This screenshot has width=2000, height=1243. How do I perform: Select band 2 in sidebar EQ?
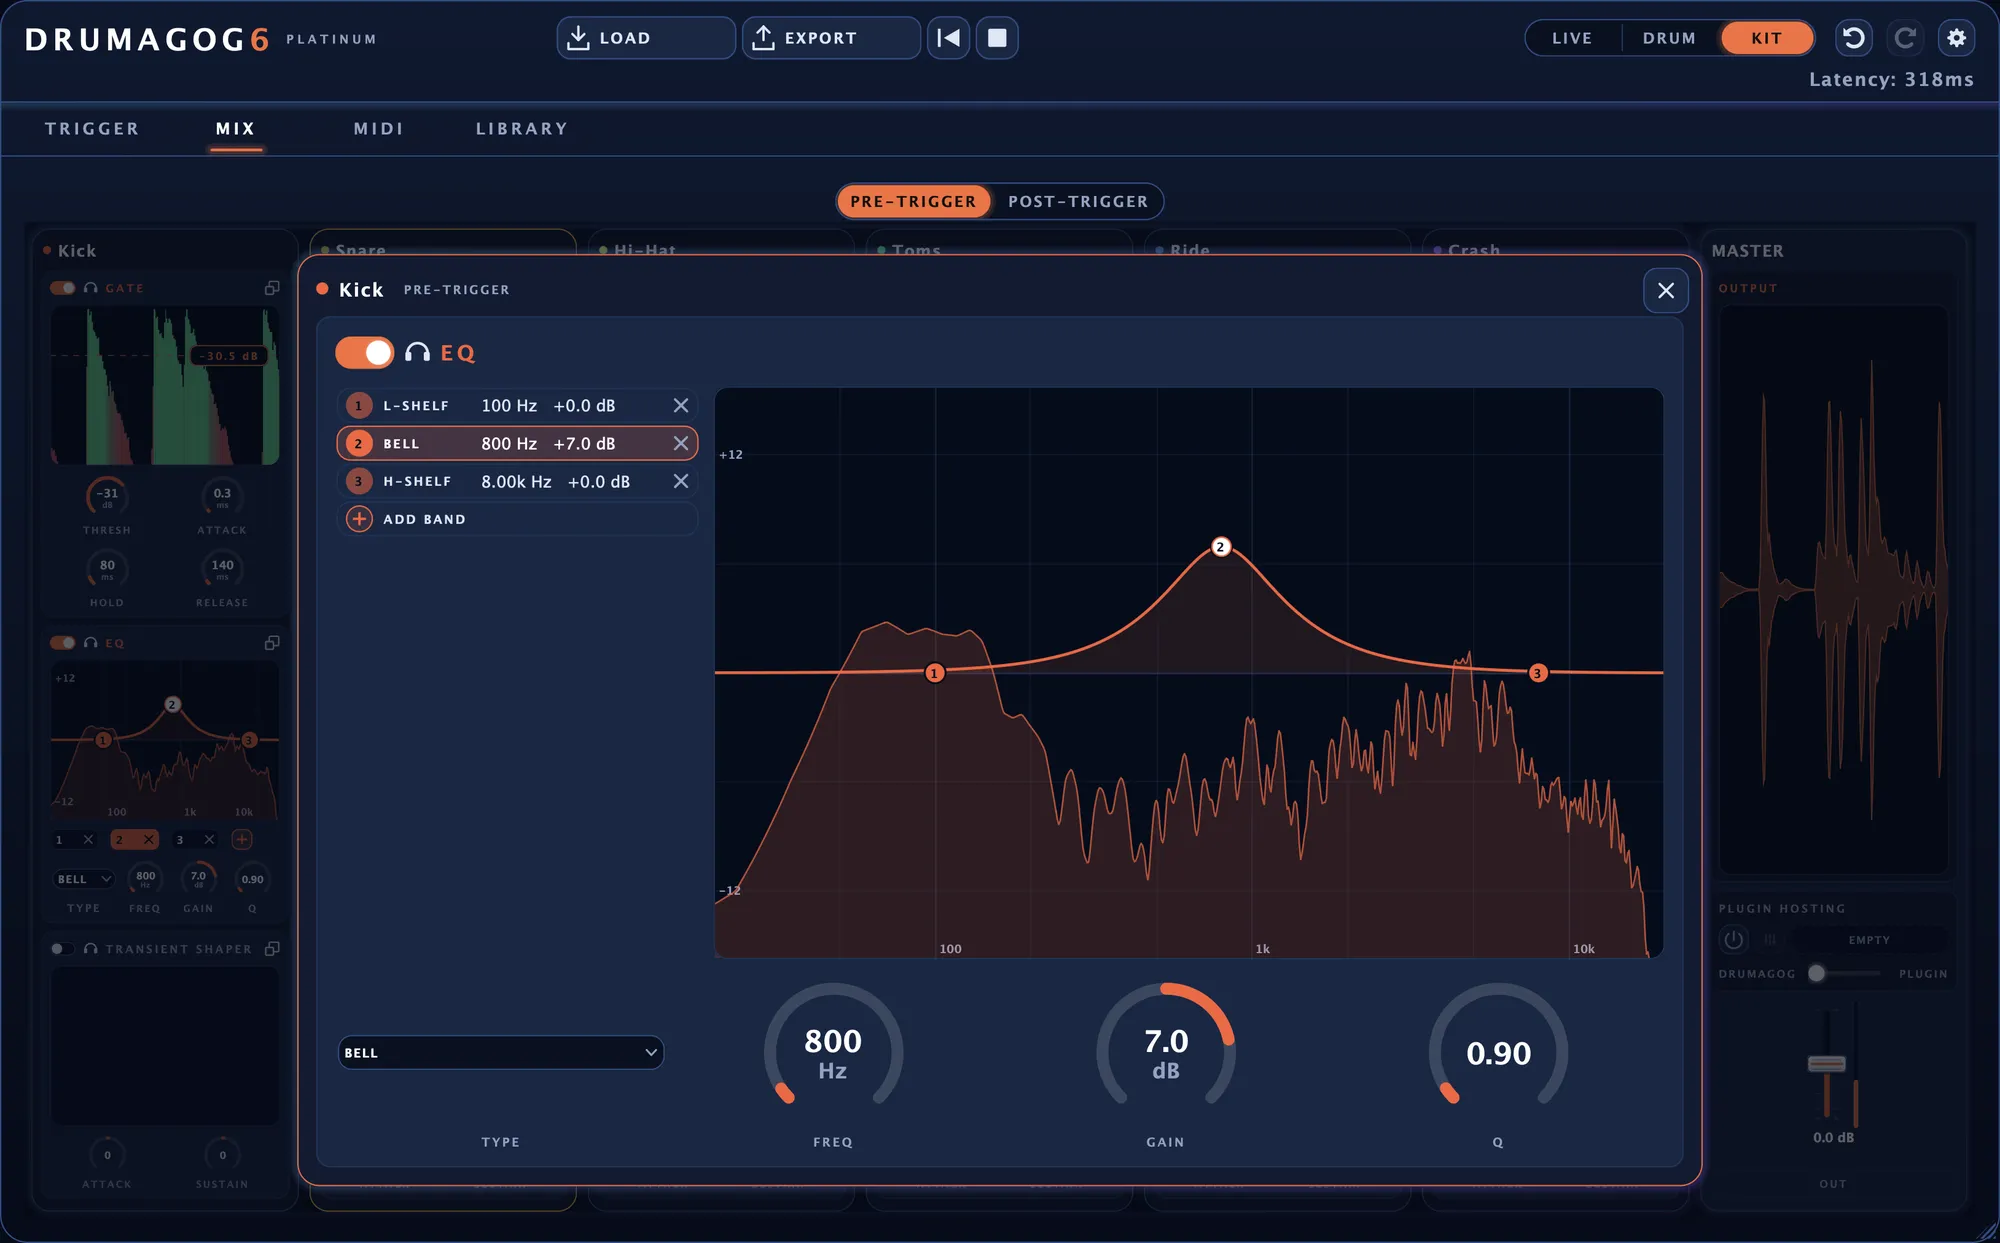point(134,839)
